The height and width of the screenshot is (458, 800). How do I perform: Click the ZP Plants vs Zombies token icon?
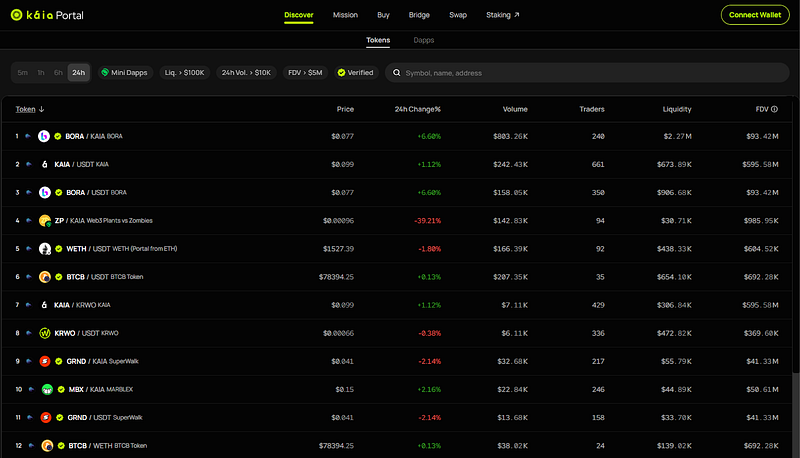click(45, 220)
